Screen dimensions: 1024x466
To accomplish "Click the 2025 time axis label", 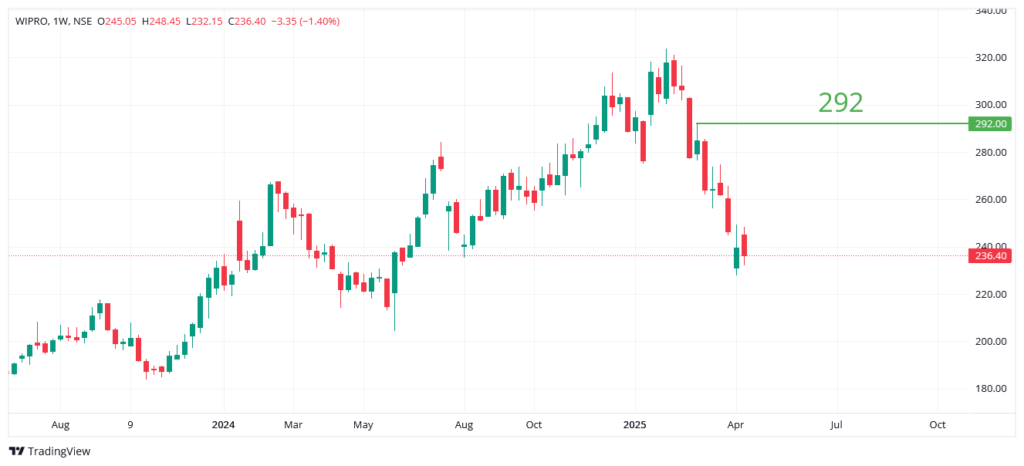I will pyautogui.click(x=635, y=425).
